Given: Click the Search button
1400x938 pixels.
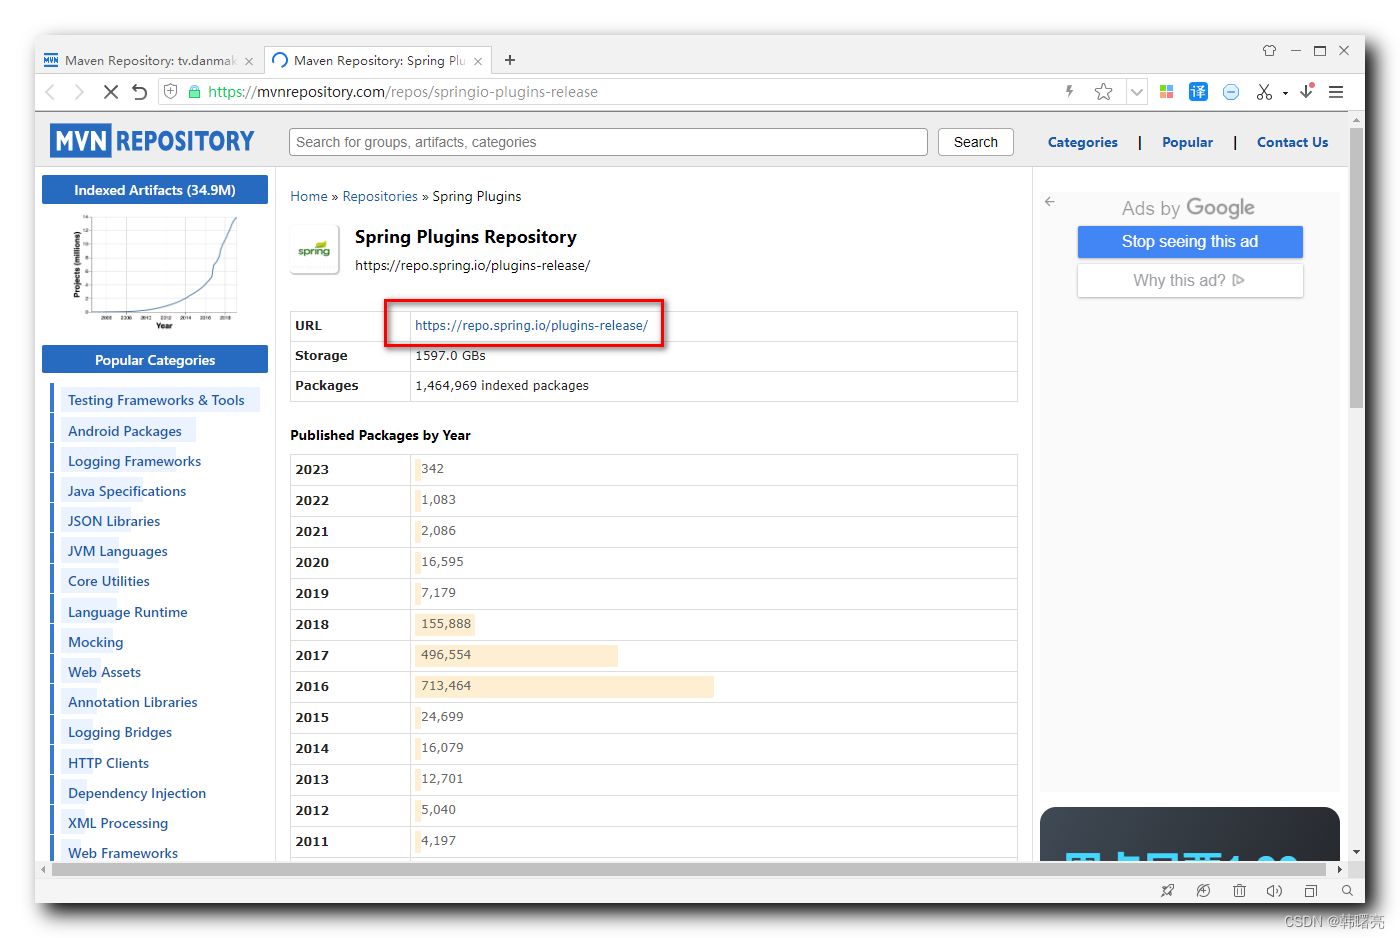Looking at the screenshot, I should (x=976, y=142).
